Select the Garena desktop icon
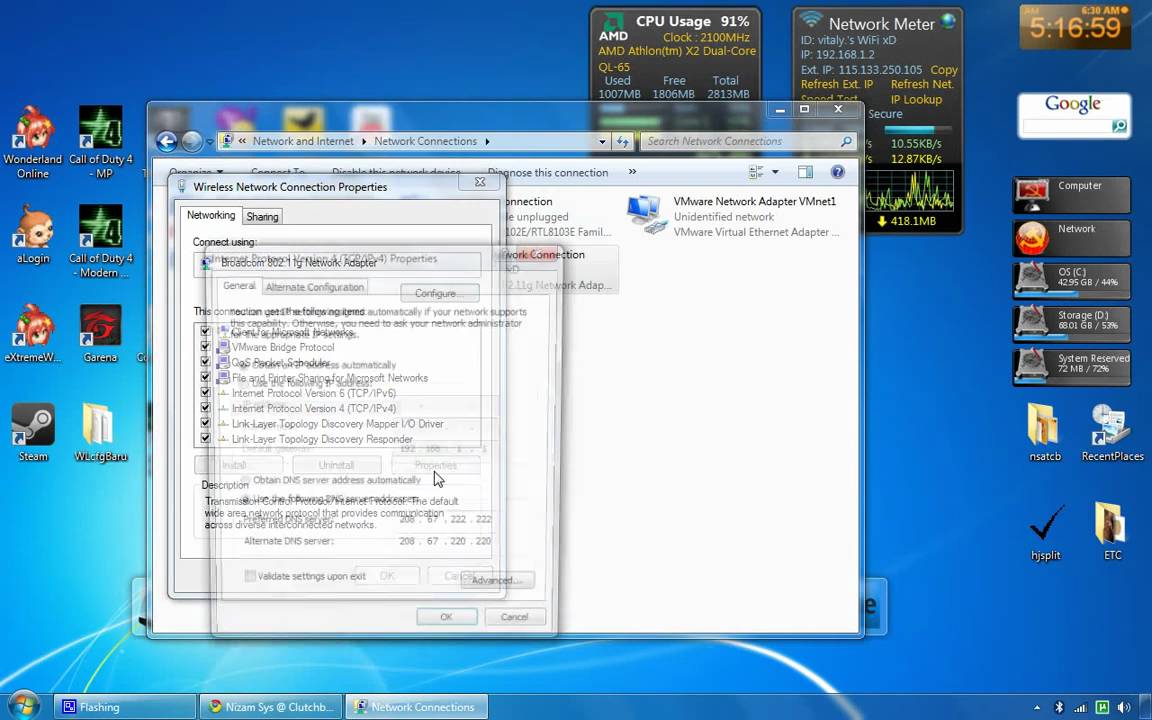 tap(101, 334)
